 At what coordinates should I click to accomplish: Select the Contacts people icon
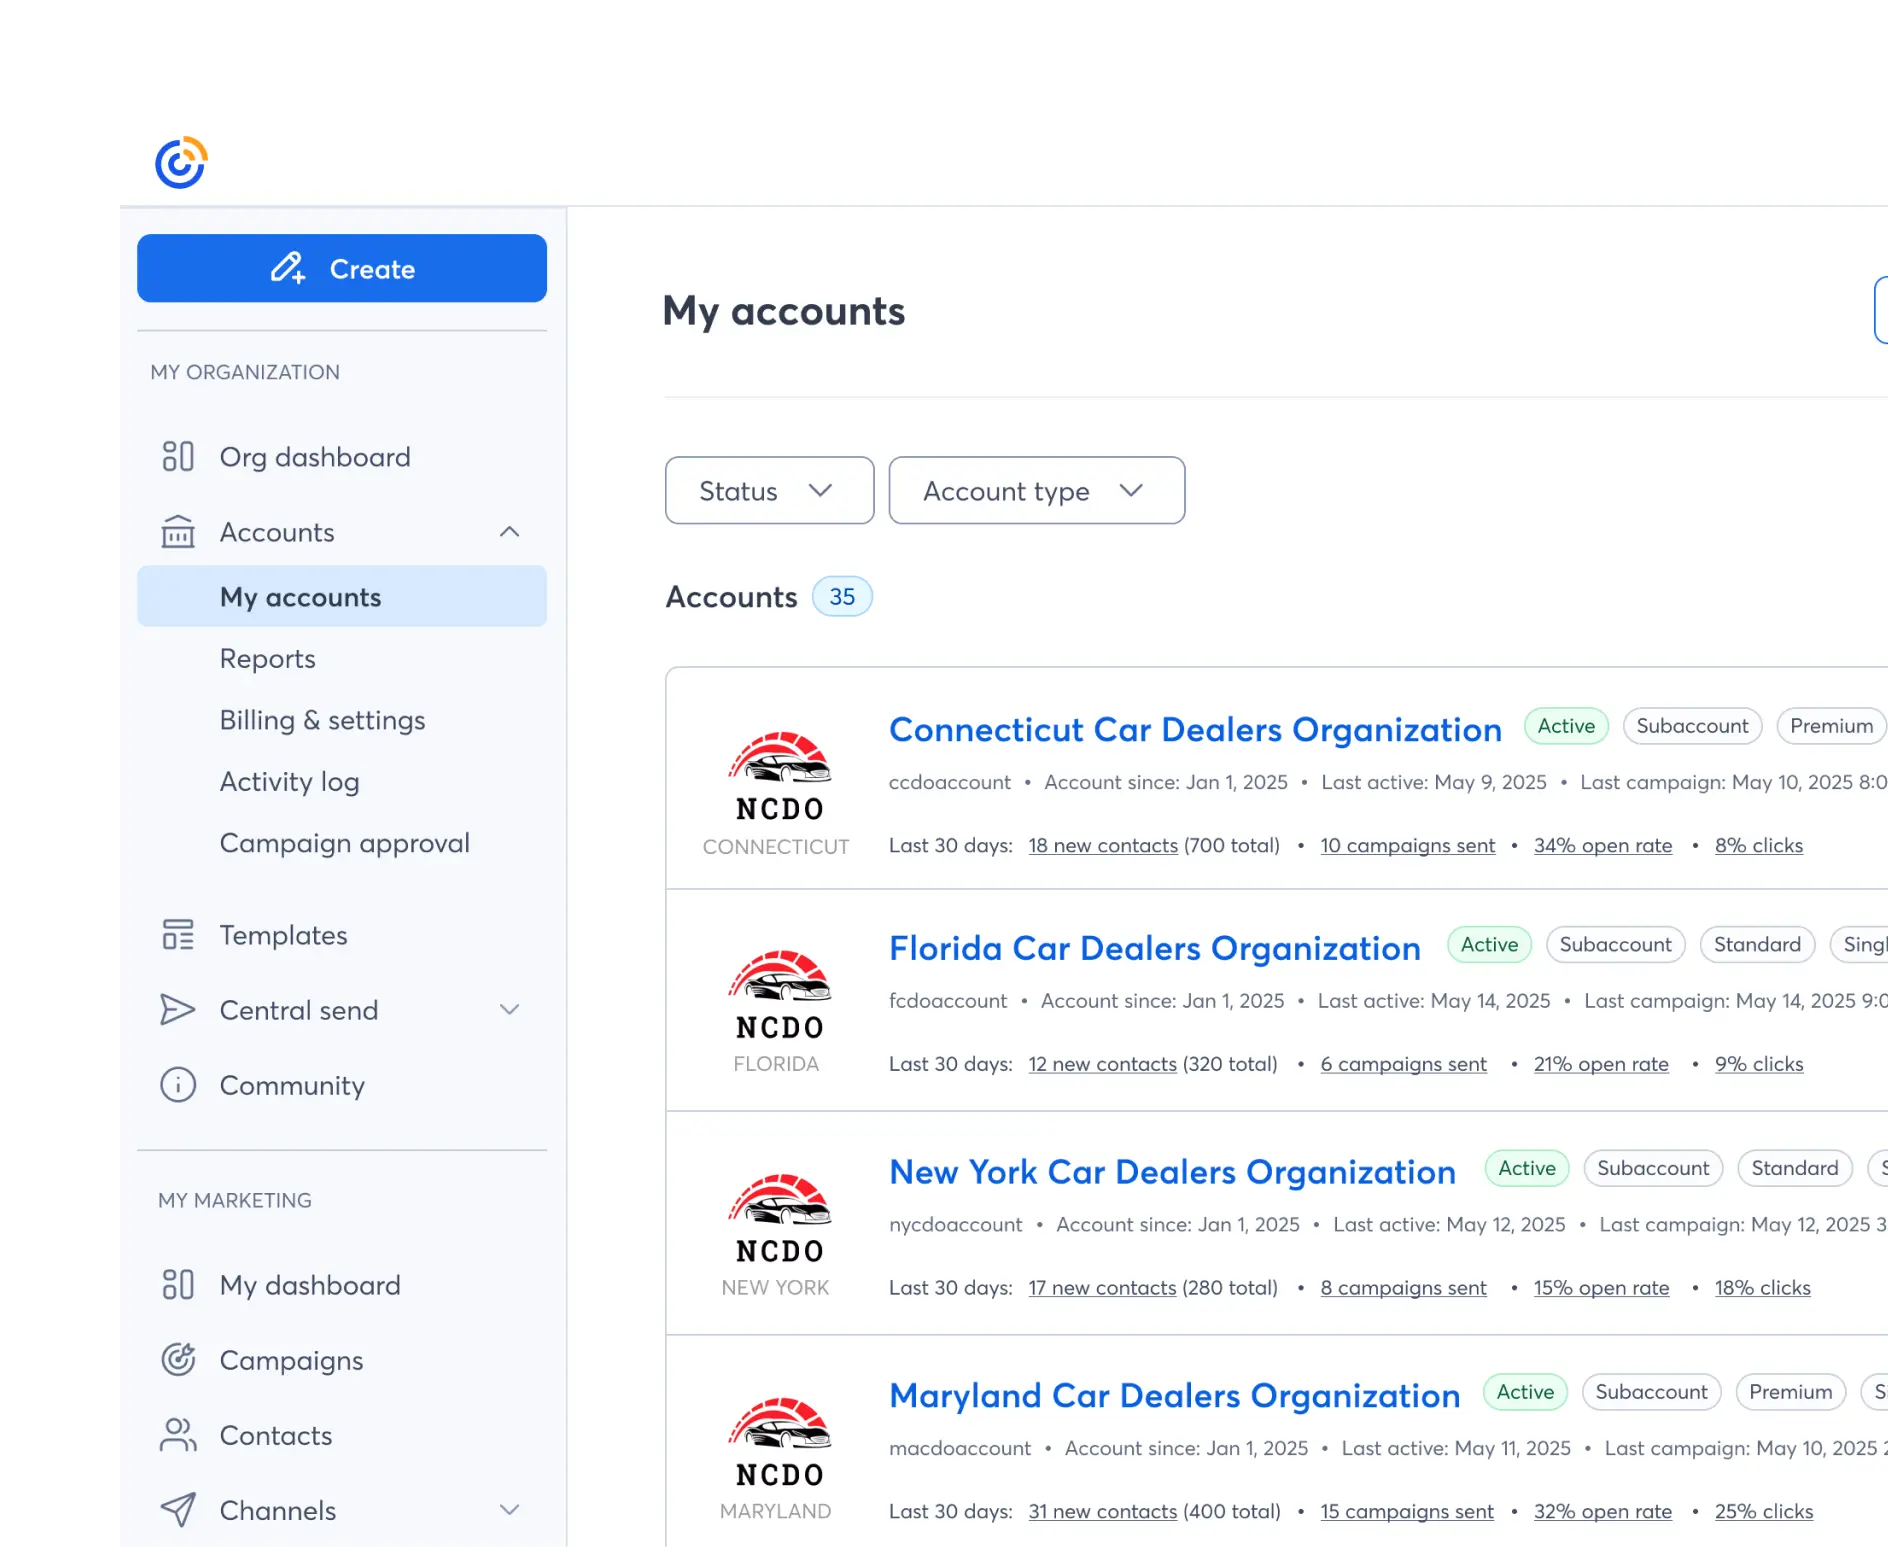[178, 1435]
